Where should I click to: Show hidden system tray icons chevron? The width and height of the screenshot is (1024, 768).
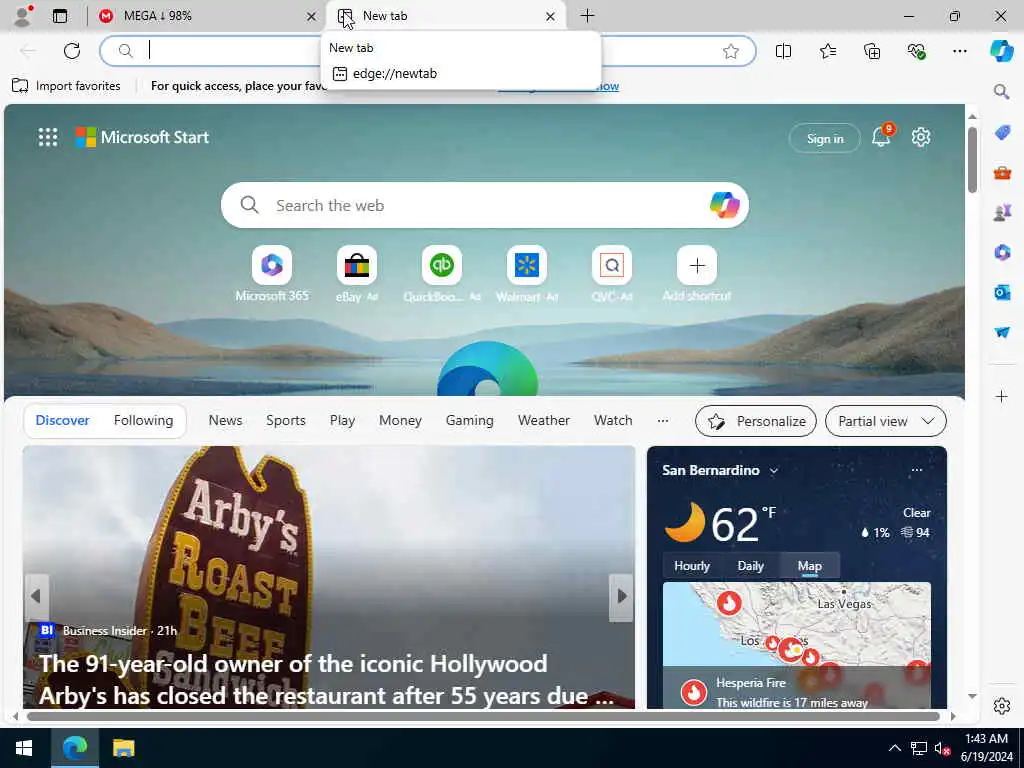click(x=895, y=748)
